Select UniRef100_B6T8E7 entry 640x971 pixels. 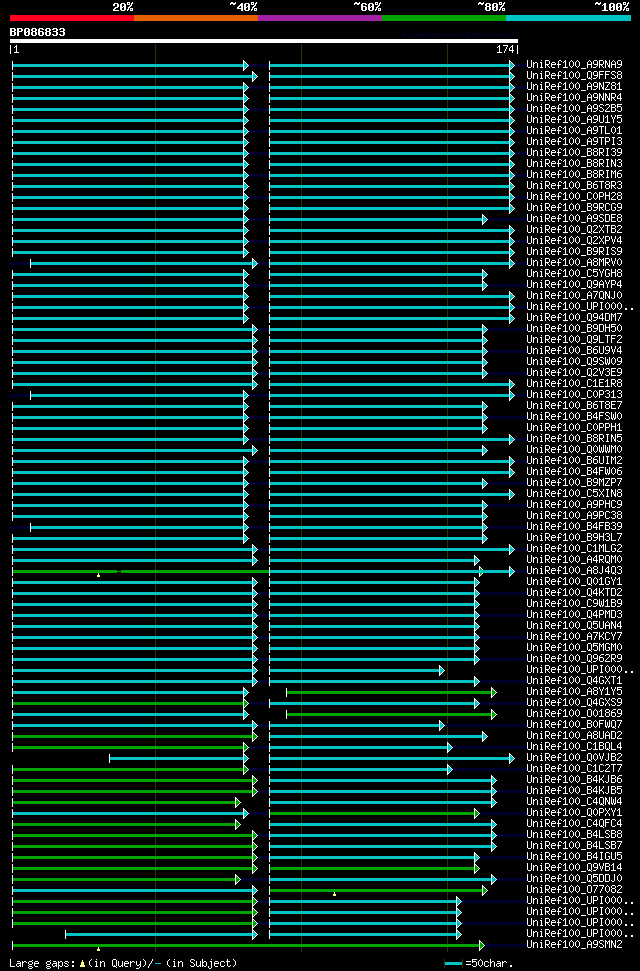tap(574, 406)
